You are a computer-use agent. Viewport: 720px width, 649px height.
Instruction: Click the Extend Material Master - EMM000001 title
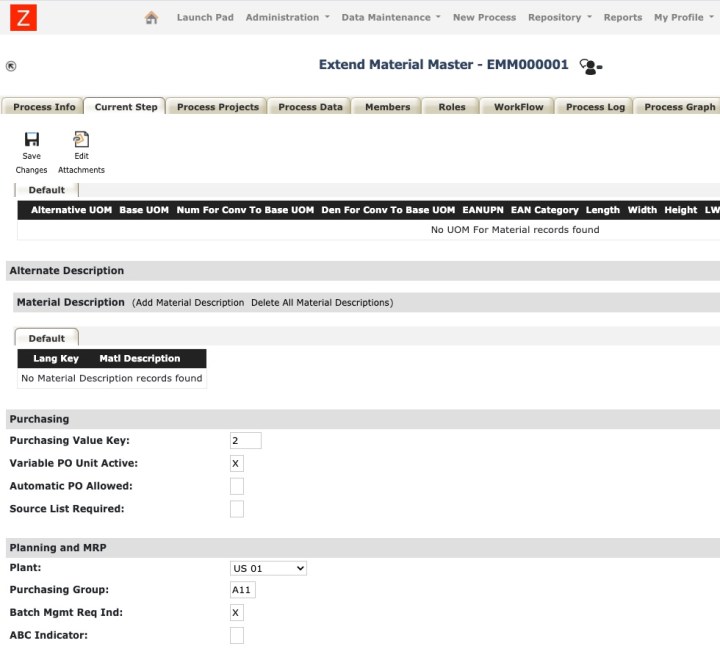point(444,64)
